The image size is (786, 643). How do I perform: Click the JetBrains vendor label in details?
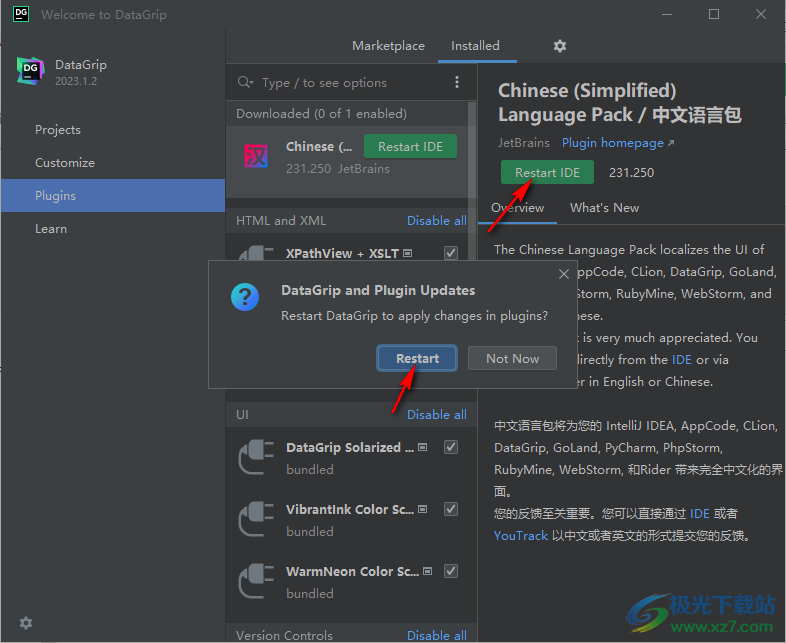523,143
